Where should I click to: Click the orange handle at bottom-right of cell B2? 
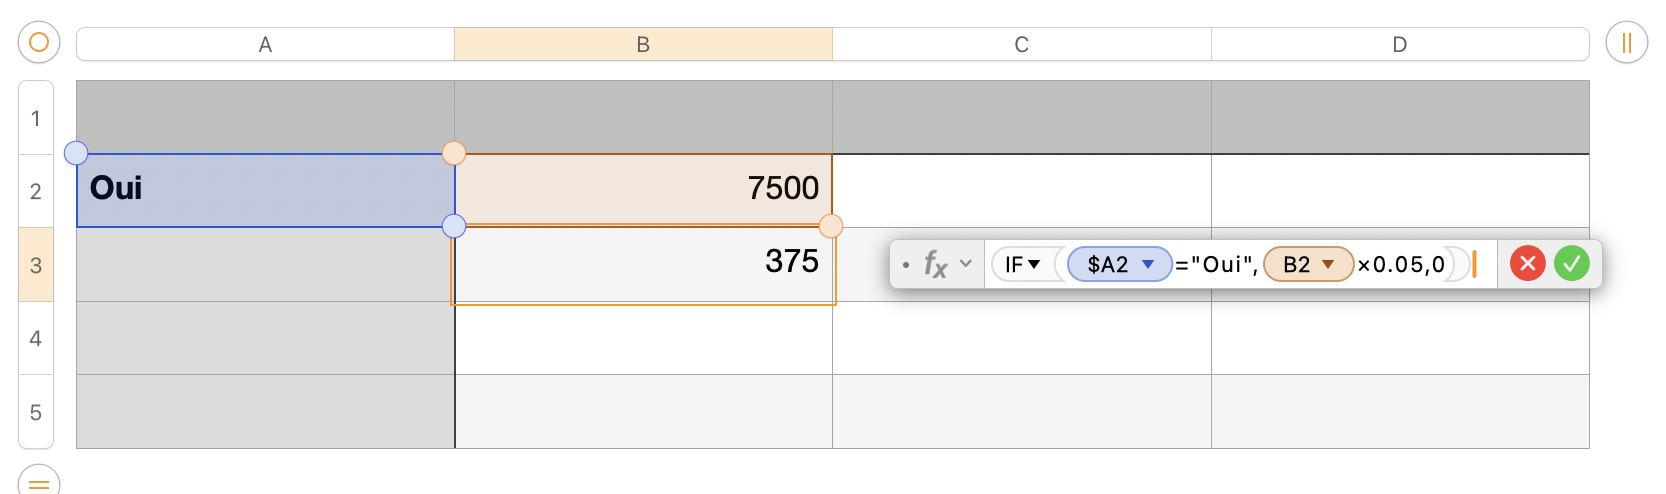point(830,226)
